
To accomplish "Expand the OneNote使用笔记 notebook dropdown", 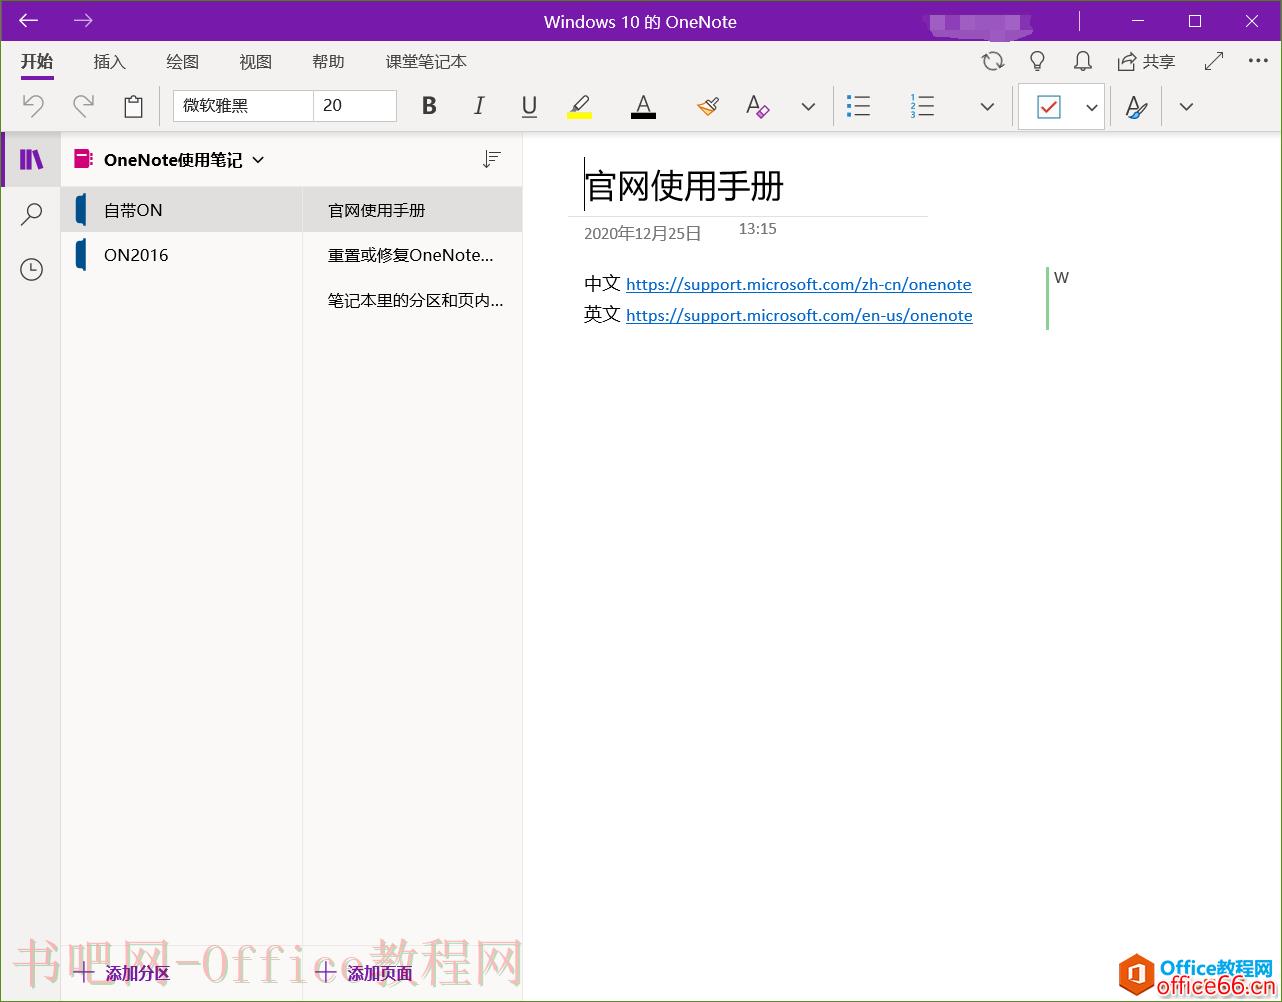I will click(258, 159).
